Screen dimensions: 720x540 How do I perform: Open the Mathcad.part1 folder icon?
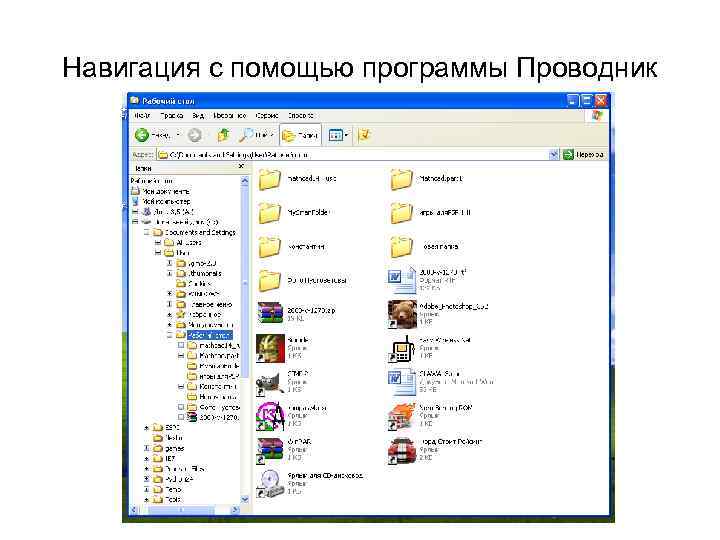(x=401, y=179)
